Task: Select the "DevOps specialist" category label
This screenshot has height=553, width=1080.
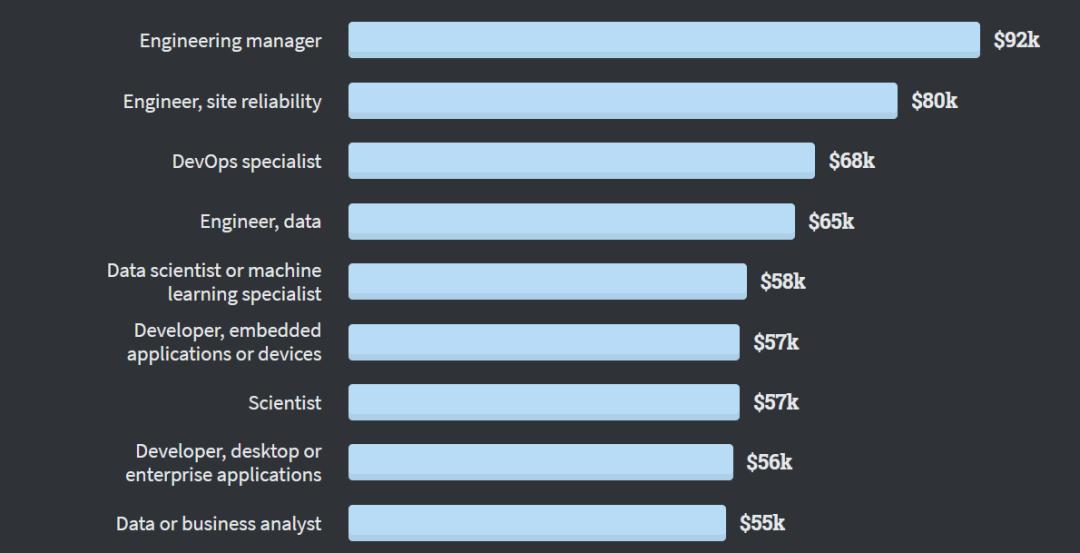Action: [x=246, y=161]
